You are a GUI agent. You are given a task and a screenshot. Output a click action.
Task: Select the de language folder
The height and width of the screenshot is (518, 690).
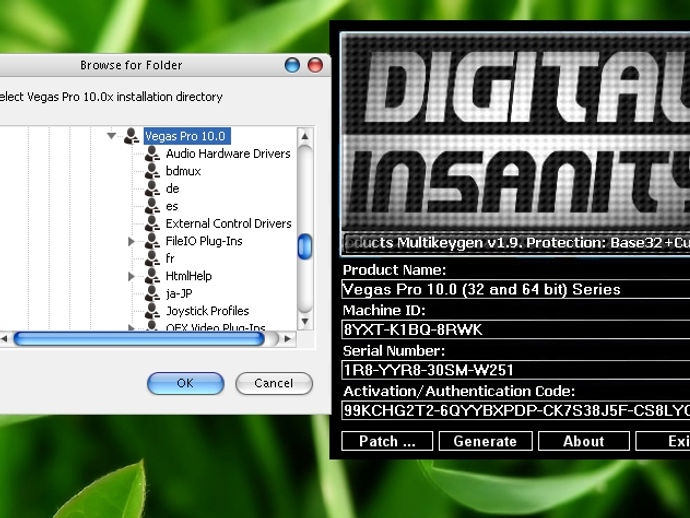(172, 188)
